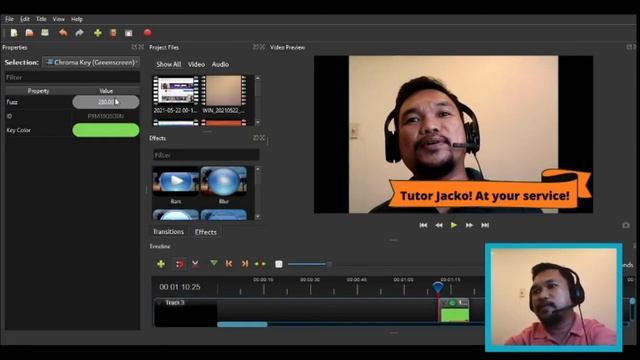Open the View menu
Image resolution: width=640 pixels, height=360 pixels.
click(x=58, y=19)
